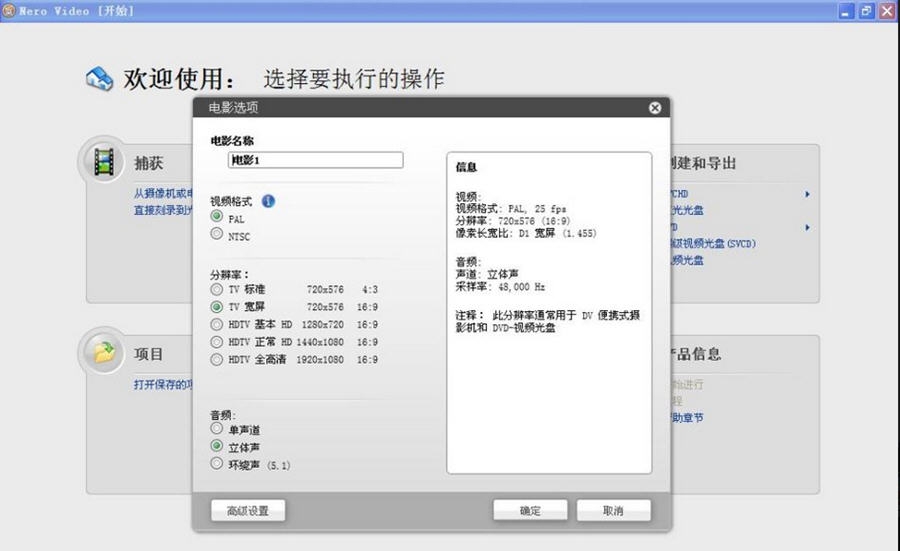Click the film strip 捕获 icon

(x=103, y=161)
